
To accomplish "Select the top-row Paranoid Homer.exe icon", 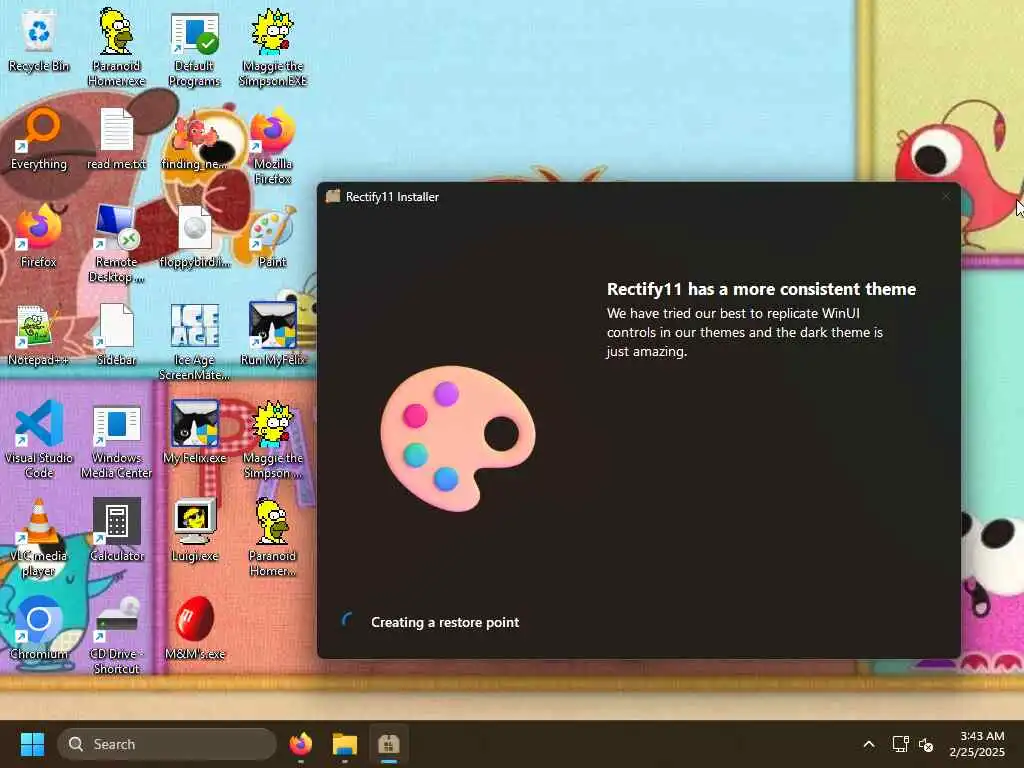I will 116,47.
